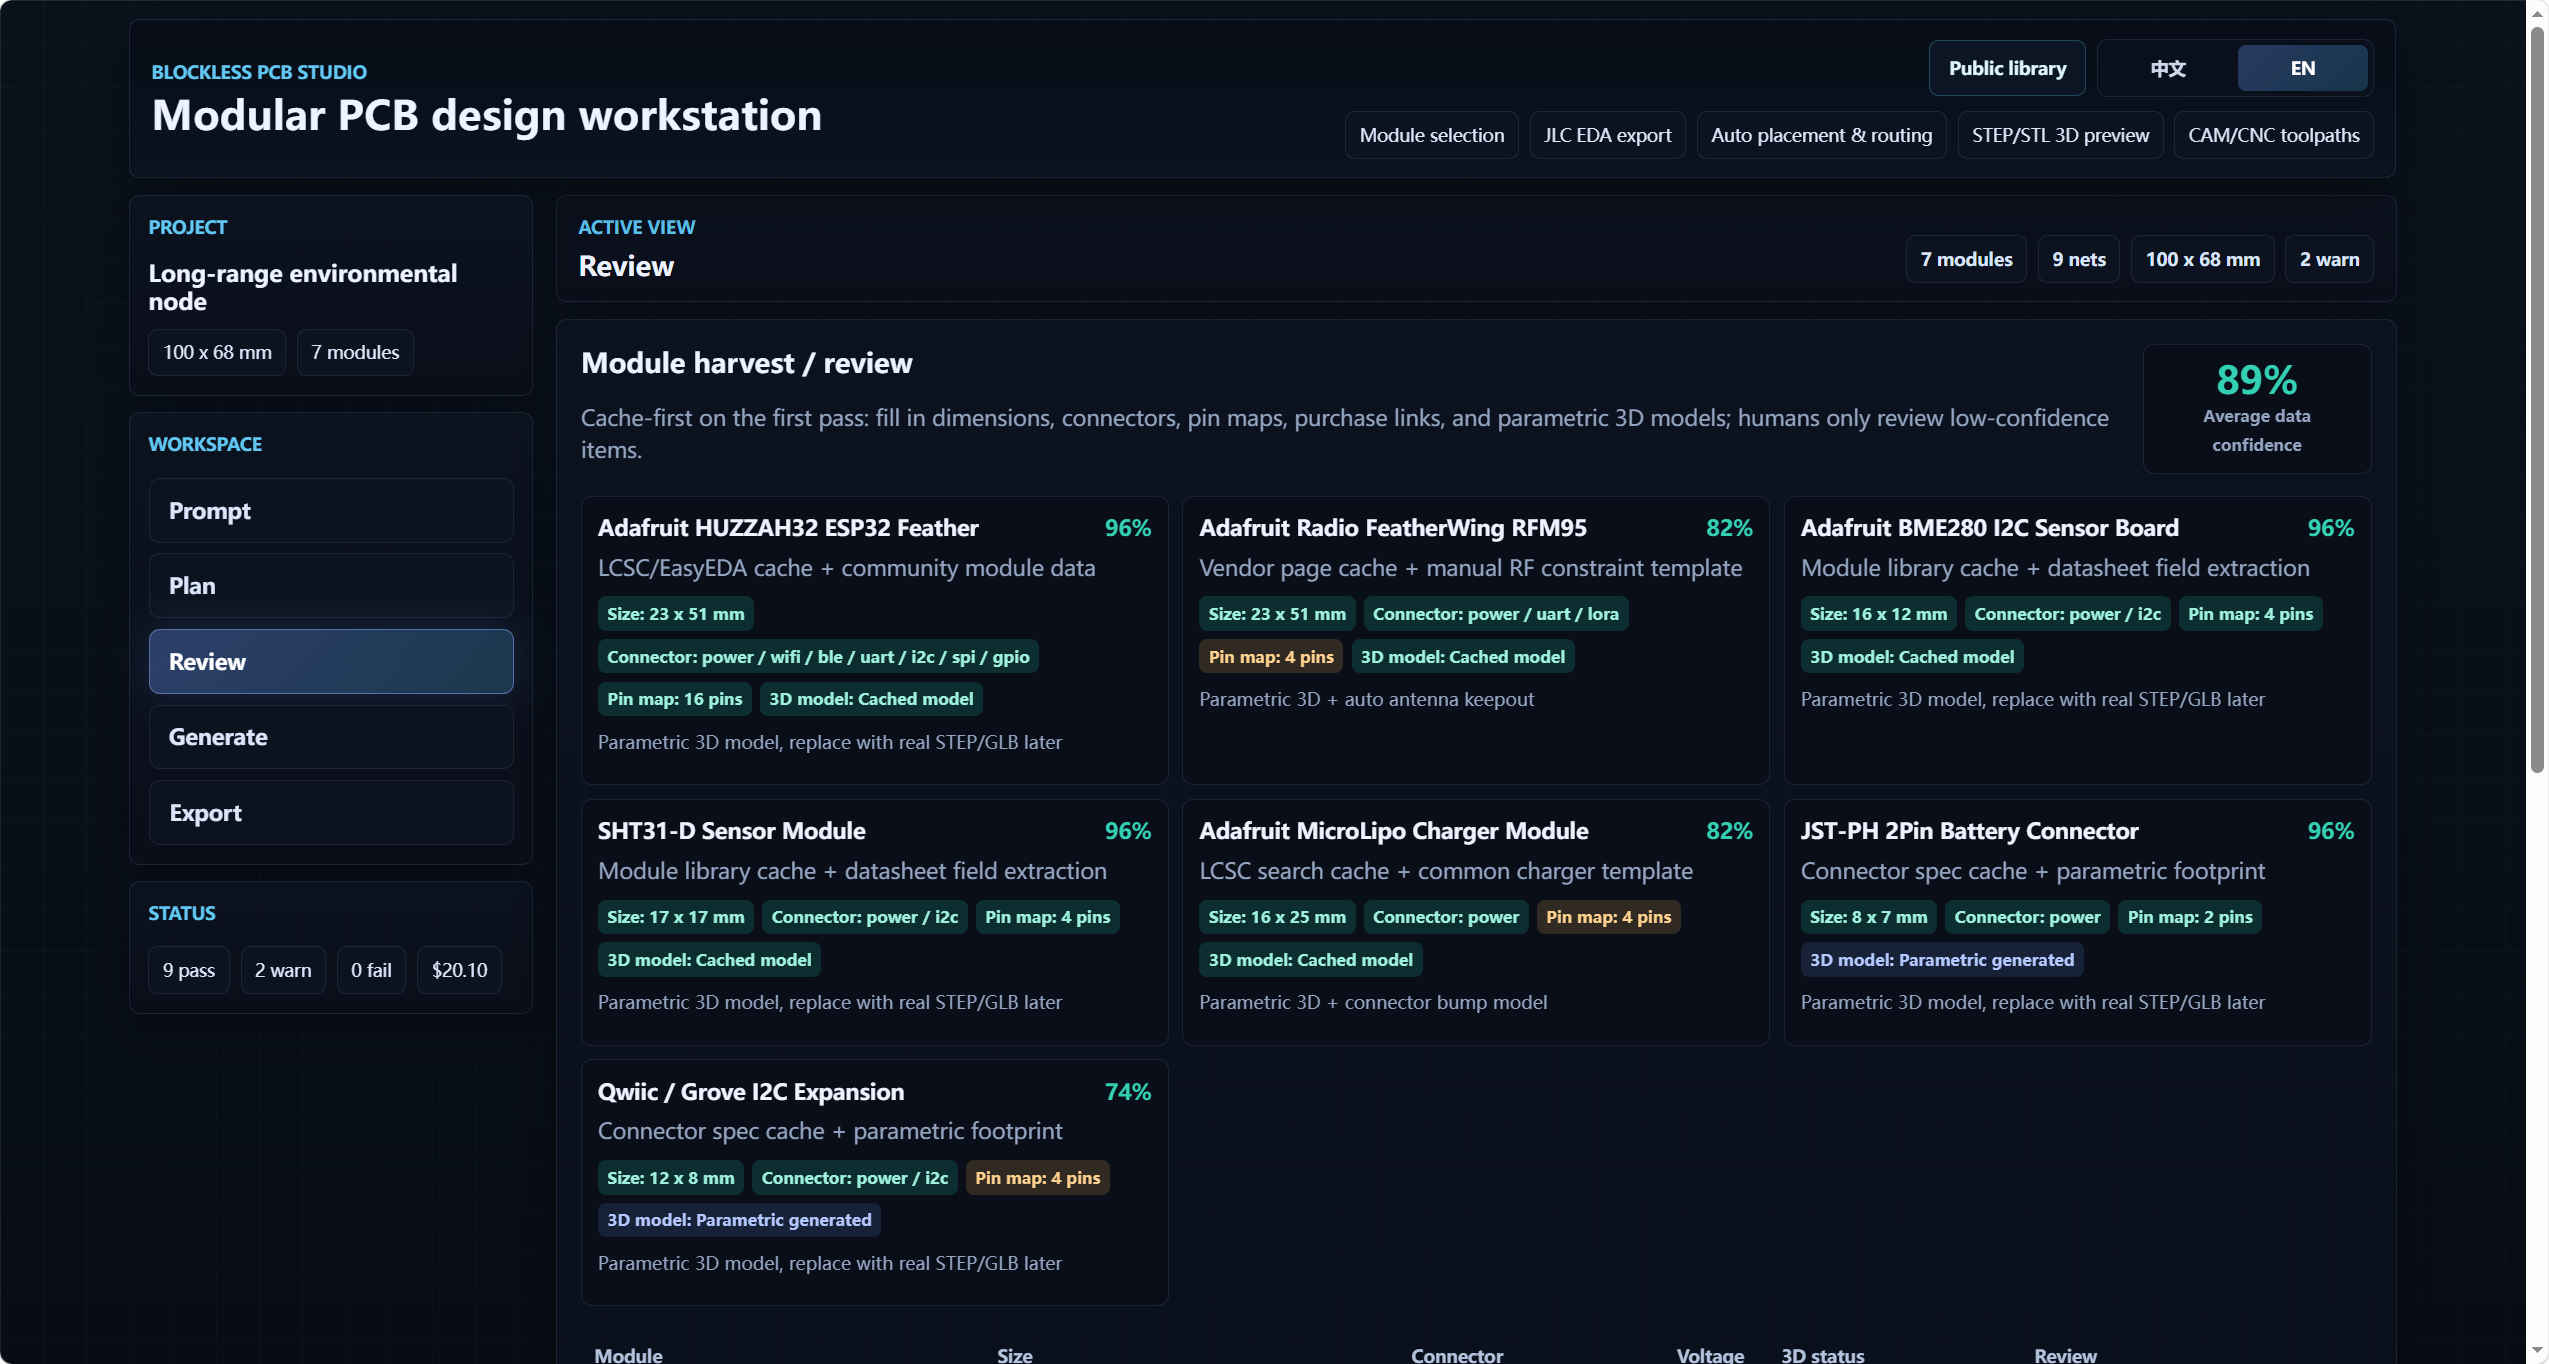This screenshot has width=2549, height=1364.
Task: Click the 2 warn status chip
Action: pos(283,970)
